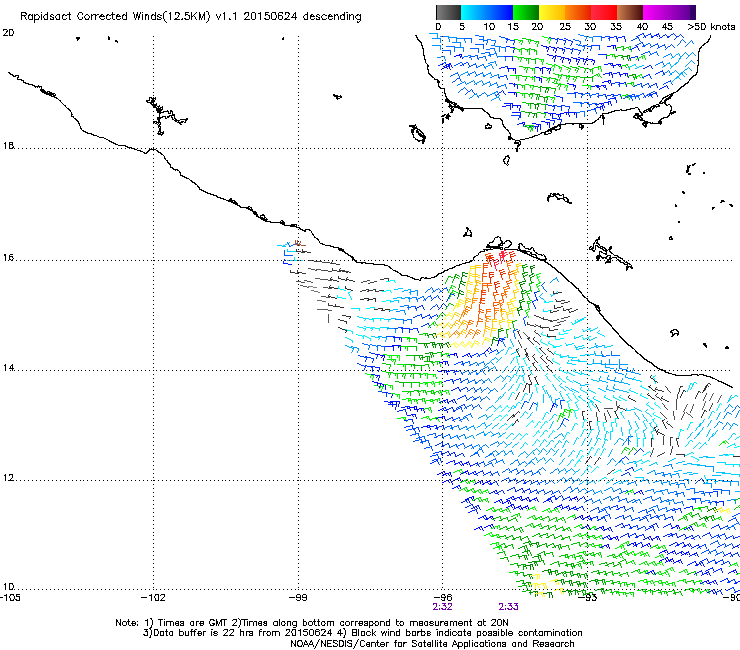Click the longitude axis label "-105"
740x650 pixels.
pyautogui.click(x=10, y=598)
